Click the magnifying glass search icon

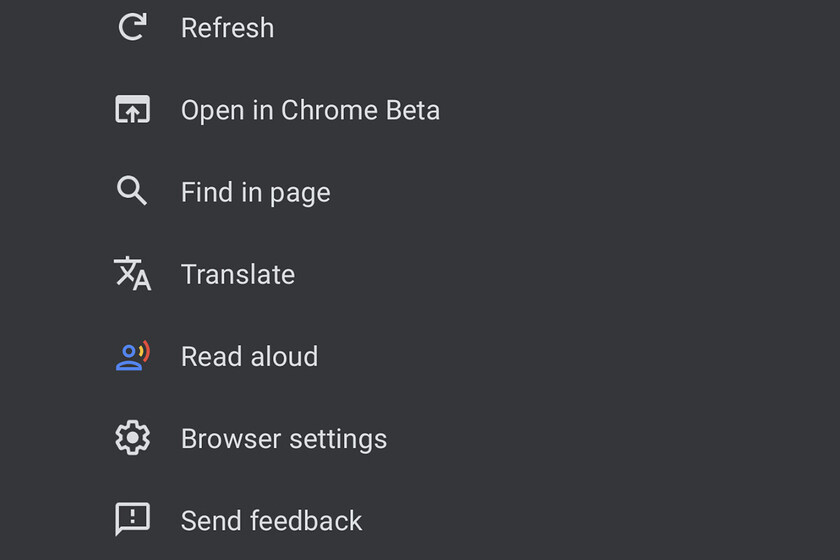(132, 190)
